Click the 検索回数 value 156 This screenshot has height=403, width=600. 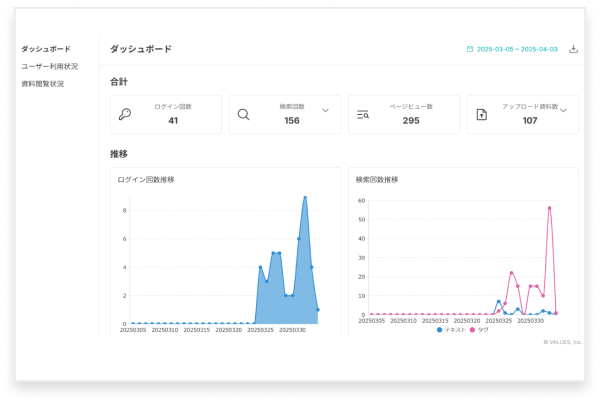click(x=292, y=121)
